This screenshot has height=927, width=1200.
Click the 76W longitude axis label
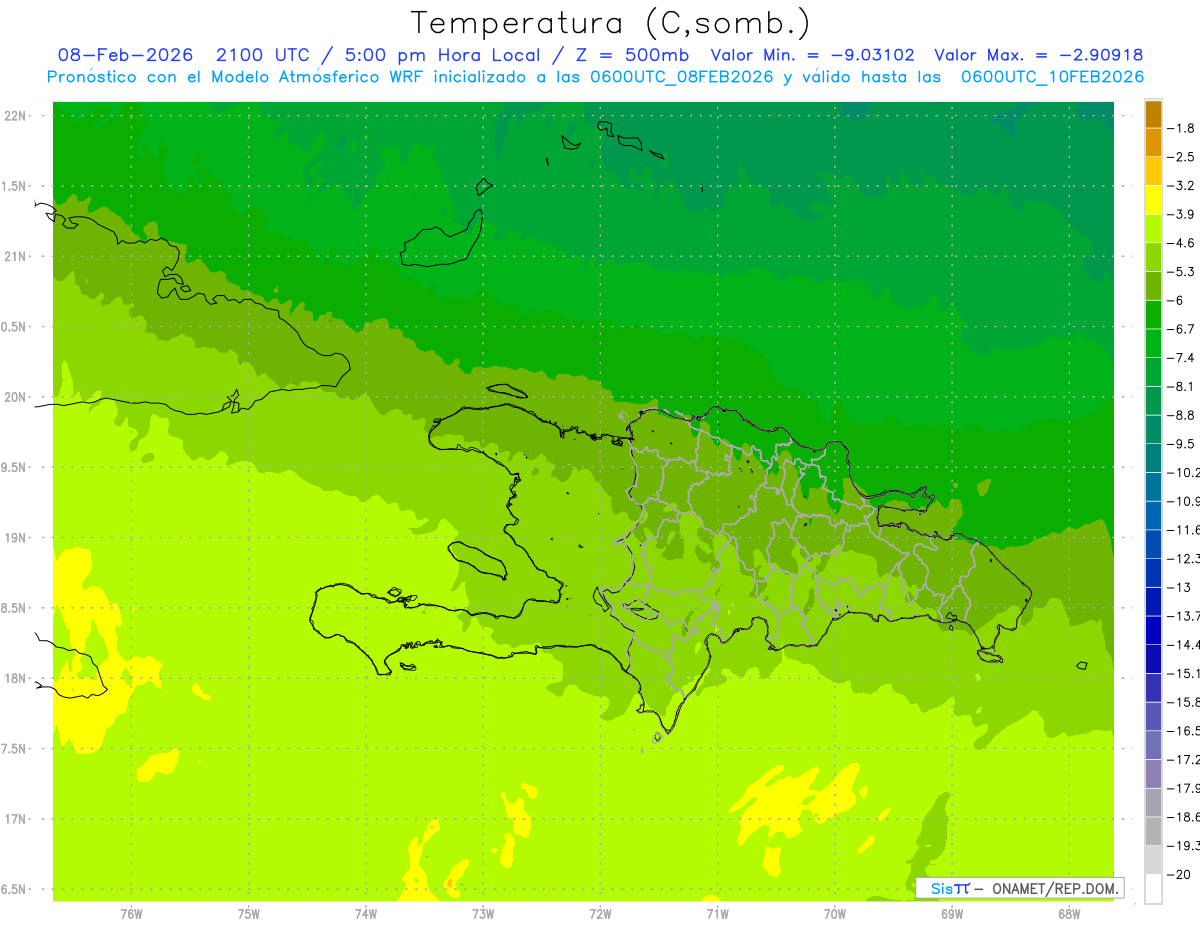point(131,914)
